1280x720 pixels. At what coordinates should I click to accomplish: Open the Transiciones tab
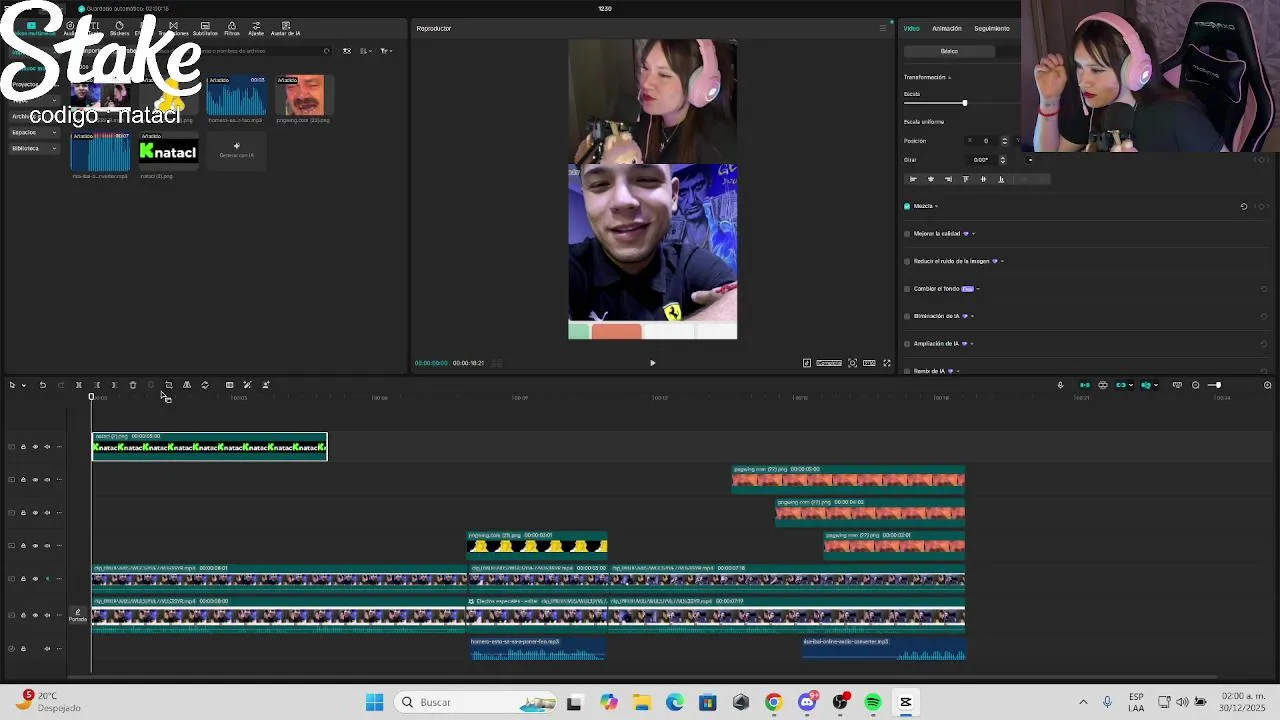point(173,28)
